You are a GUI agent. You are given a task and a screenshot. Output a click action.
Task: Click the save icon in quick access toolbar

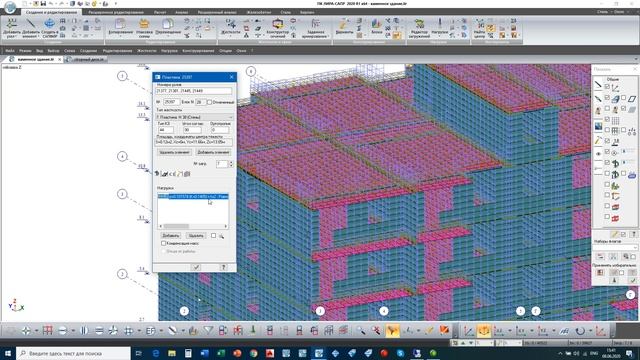43,4
